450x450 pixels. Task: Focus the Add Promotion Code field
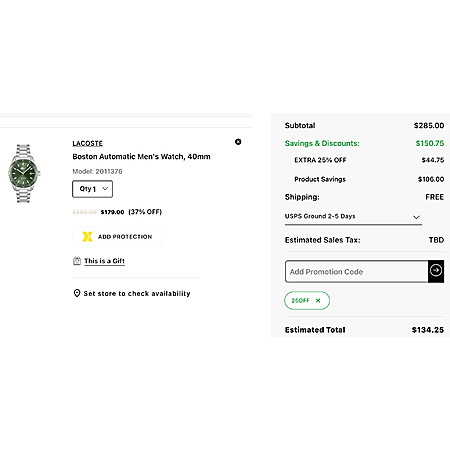point(357,271)
